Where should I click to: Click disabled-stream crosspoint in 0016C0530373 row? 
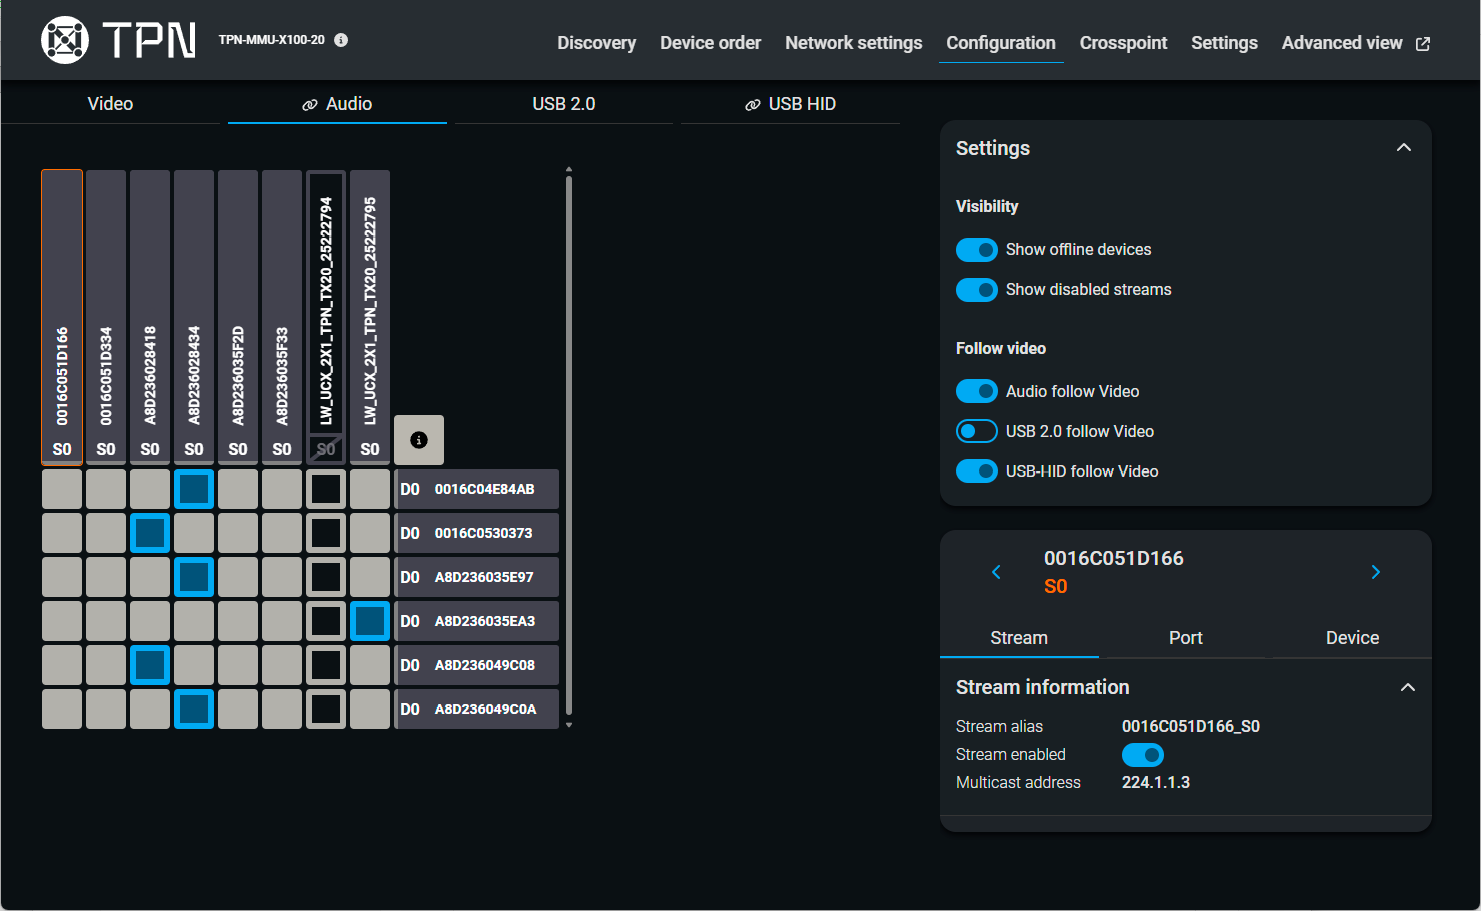click(326, 533)
